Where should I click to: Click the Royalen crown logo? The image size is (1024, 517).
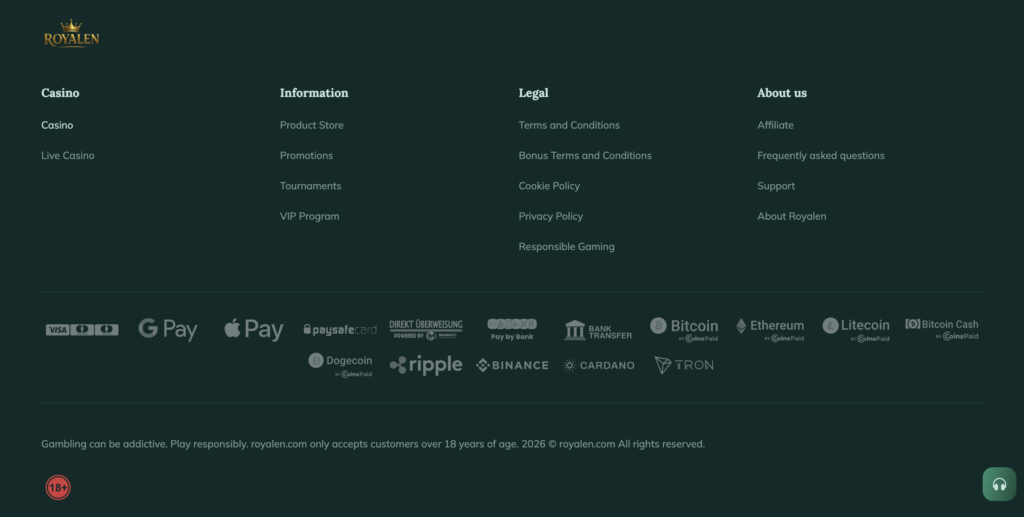71,33
